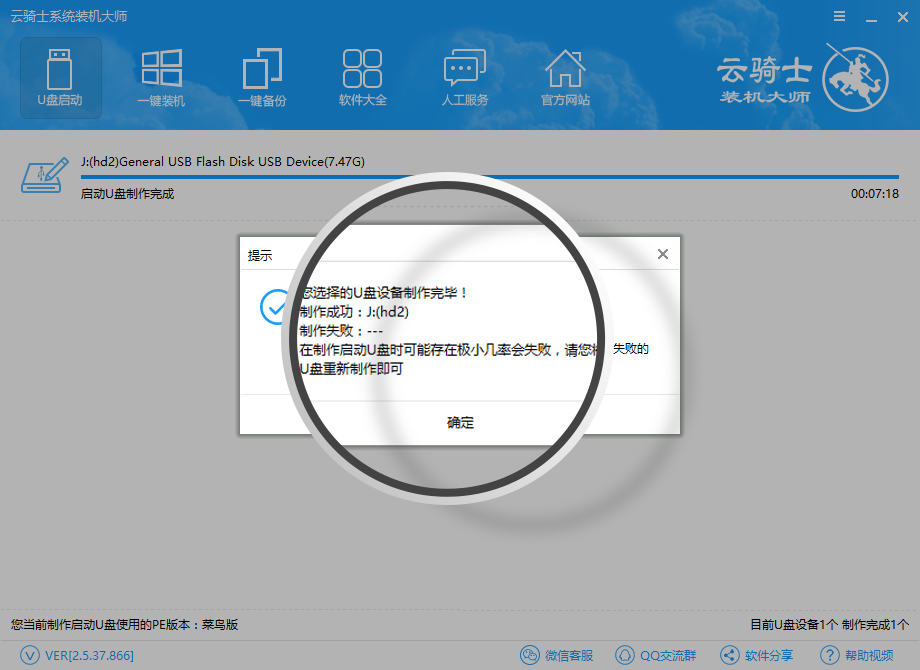Open 软件分享 to share the software
The height and width of the screenshot is (670, 920).
click(757, 655)
